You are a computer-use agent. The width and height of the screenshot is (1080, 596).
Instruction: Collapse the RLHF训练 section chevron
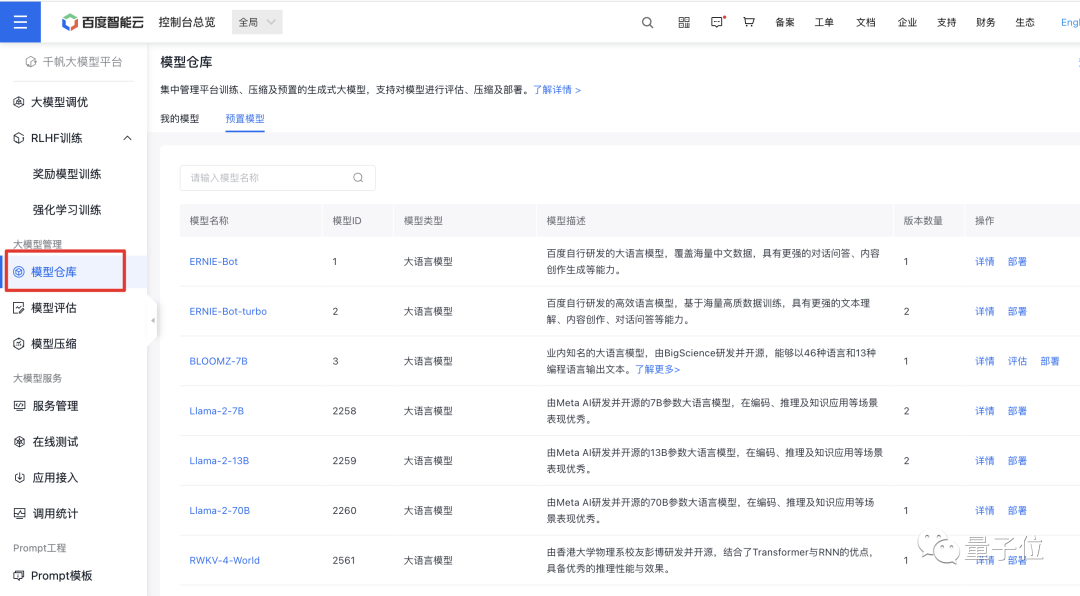127,137
